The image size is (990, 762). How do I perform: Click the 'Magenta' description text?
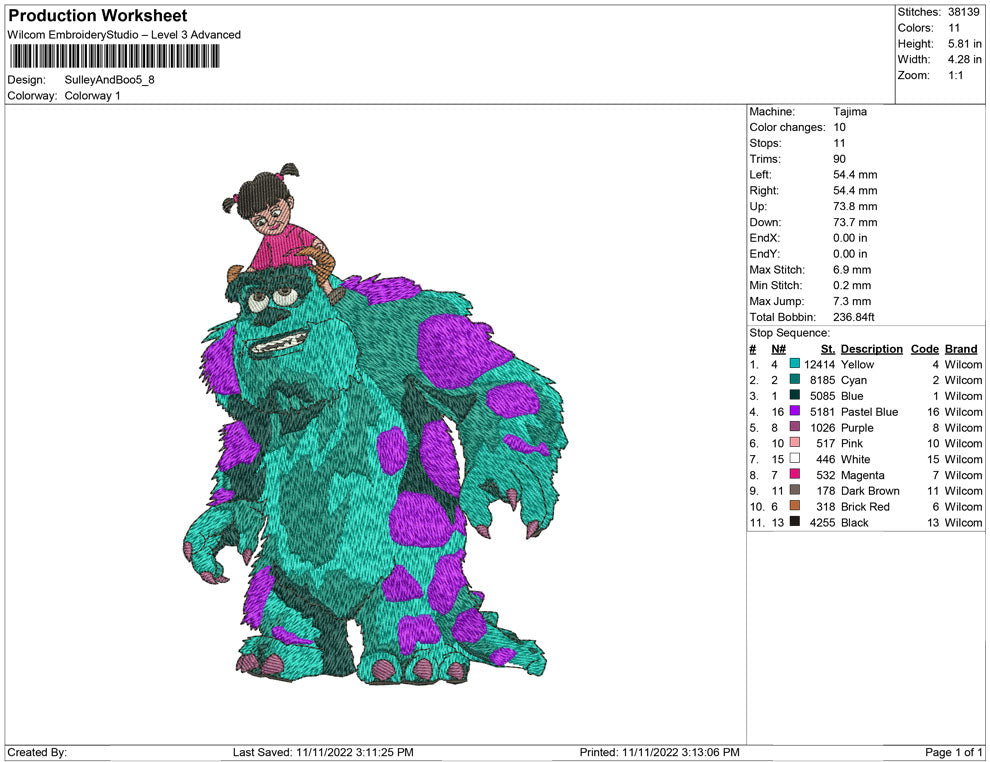[x=862, y=475]
